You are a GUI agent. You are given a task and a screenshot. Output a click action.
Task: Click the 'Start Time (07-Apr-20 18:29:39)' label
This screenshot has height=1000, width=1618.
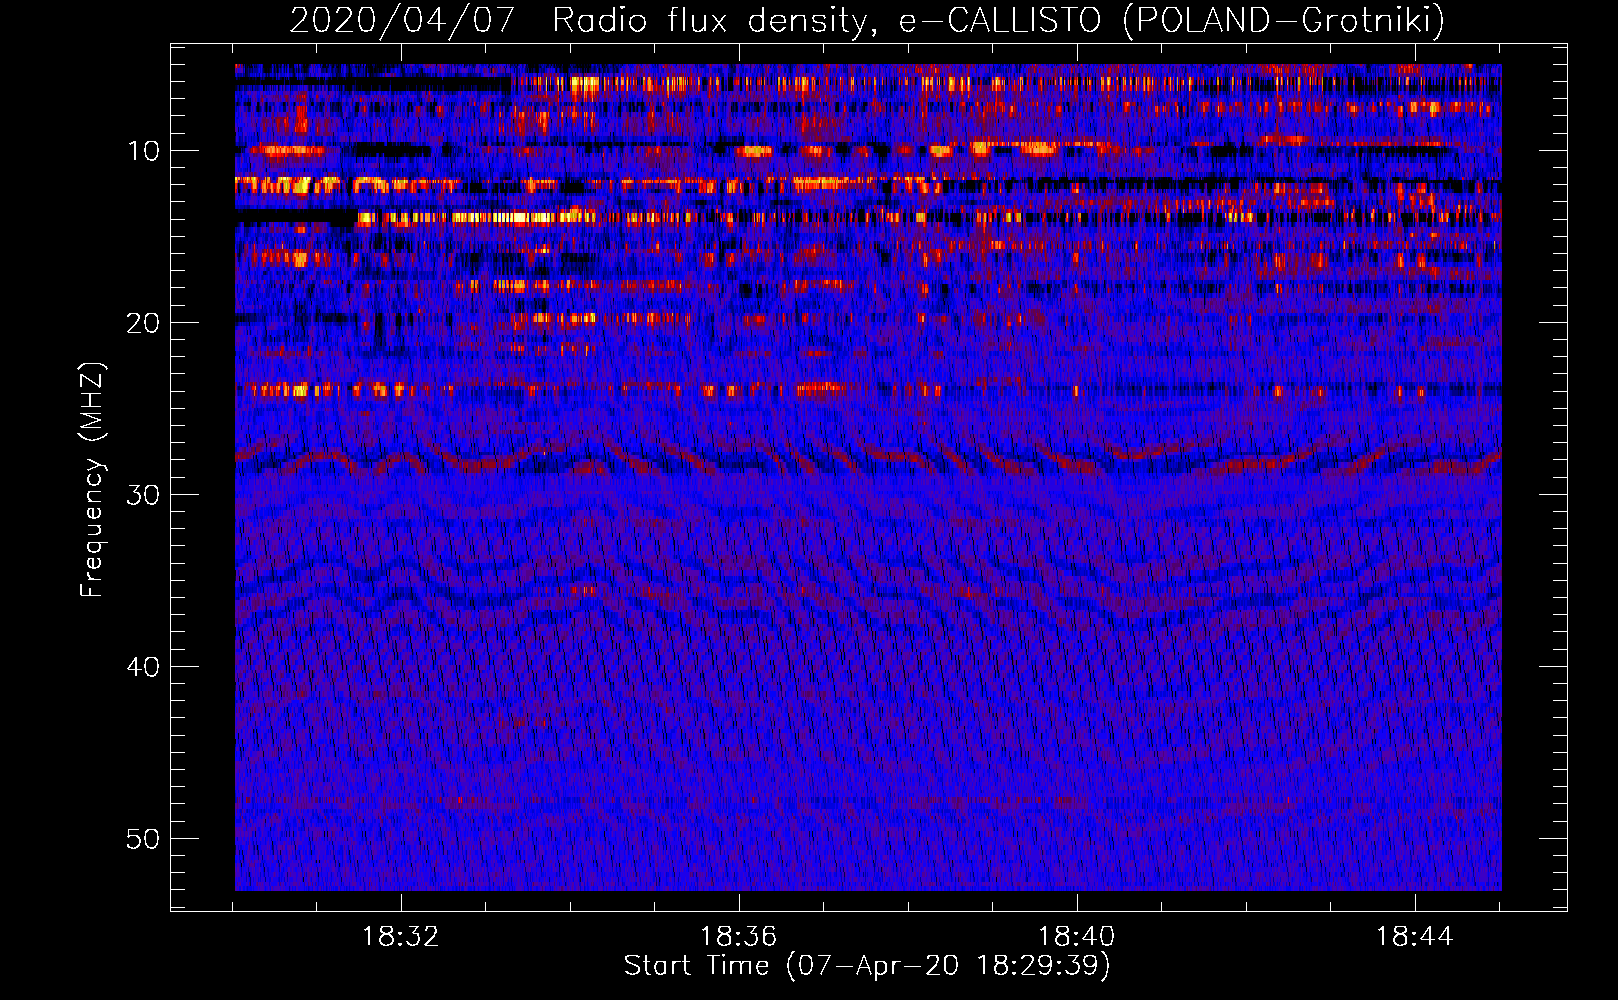pyautogui.click(x=867, y=966)
